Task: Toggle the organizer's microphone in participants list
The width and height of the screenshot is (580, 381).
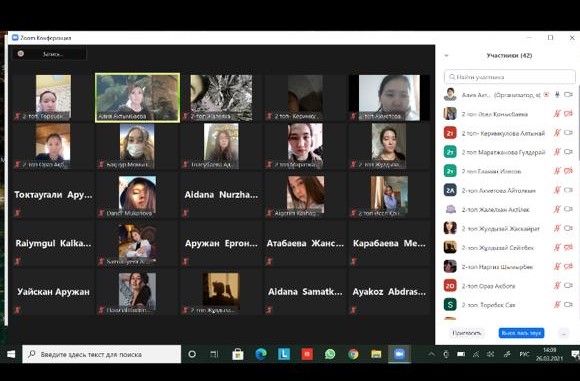Action: pyautogui.click(x=557, y=95)
